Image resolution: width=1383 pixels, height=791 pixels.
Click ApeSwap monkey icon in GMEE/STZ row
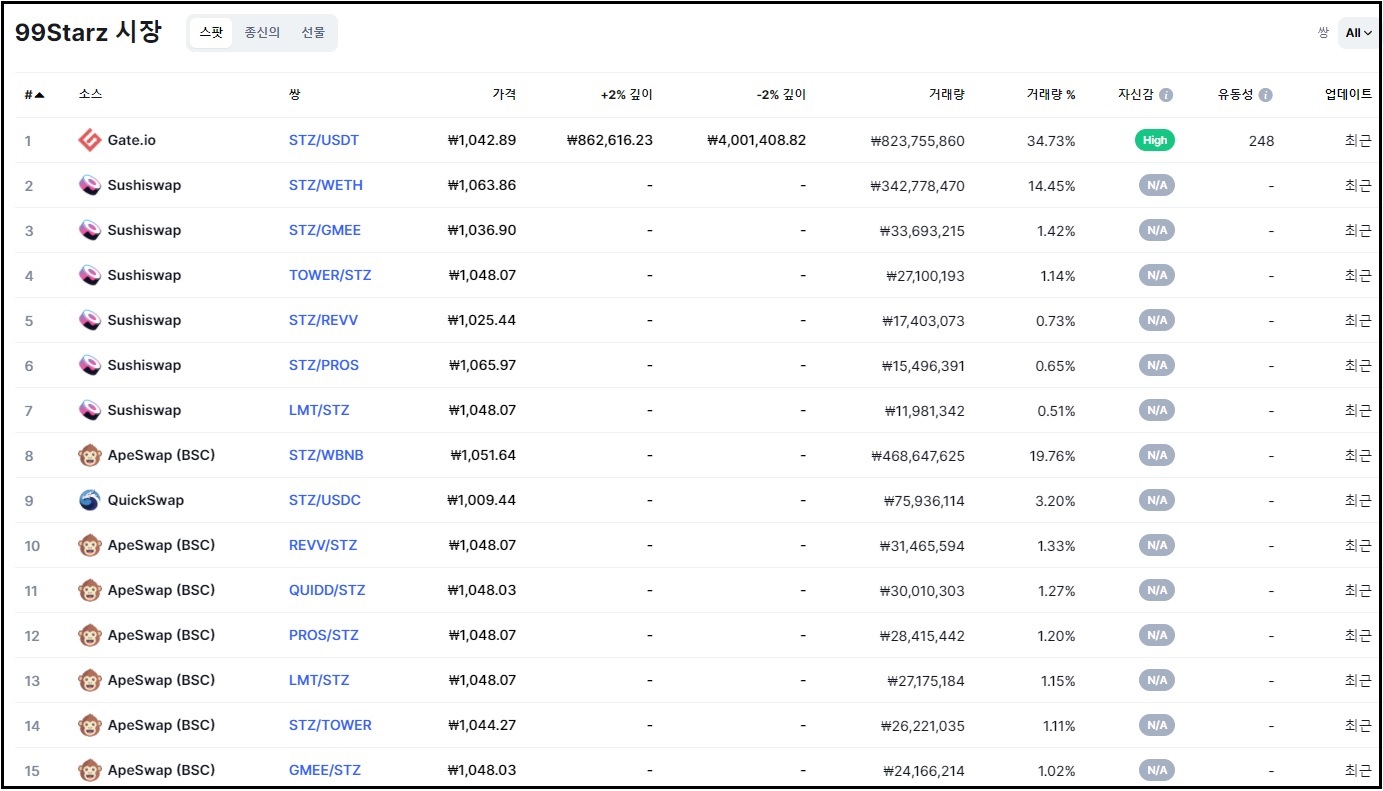tap(90, 770)
